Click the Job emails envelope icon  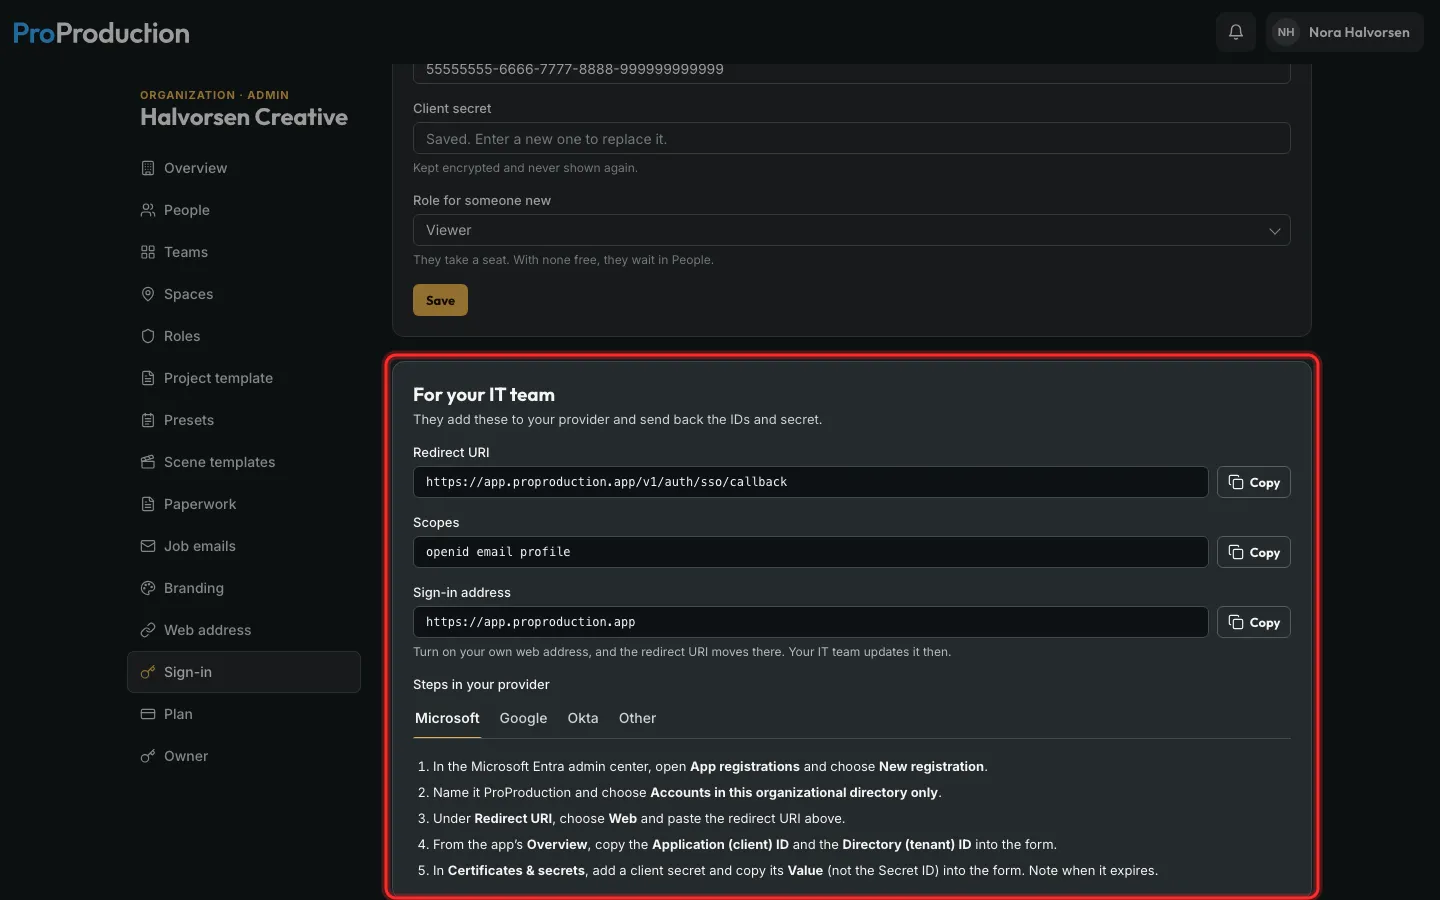pyautogui.click(x=148, y=546)
